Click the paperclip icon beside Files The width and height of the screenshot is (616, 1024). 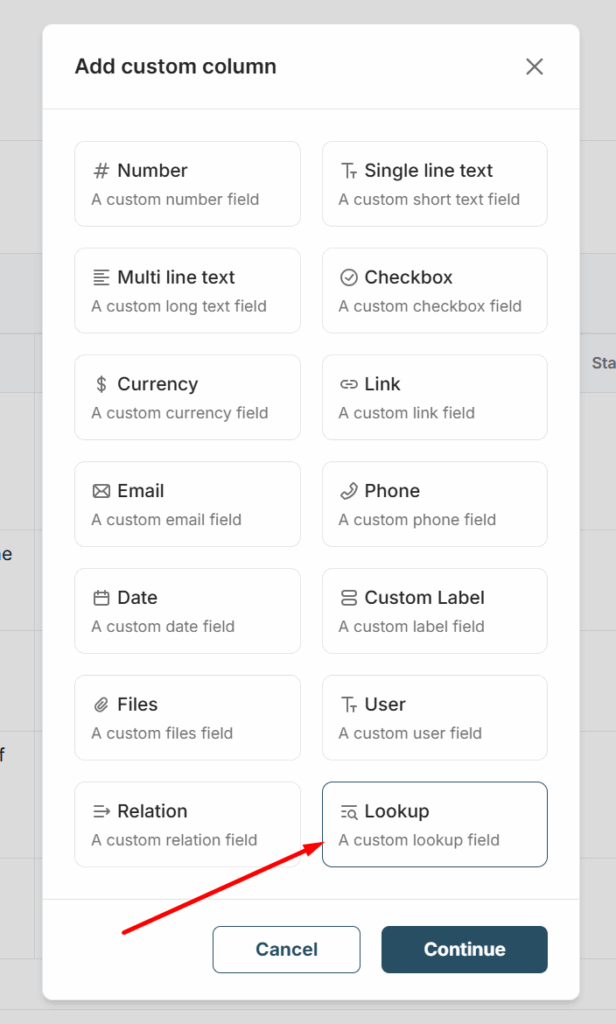point(101,705)
